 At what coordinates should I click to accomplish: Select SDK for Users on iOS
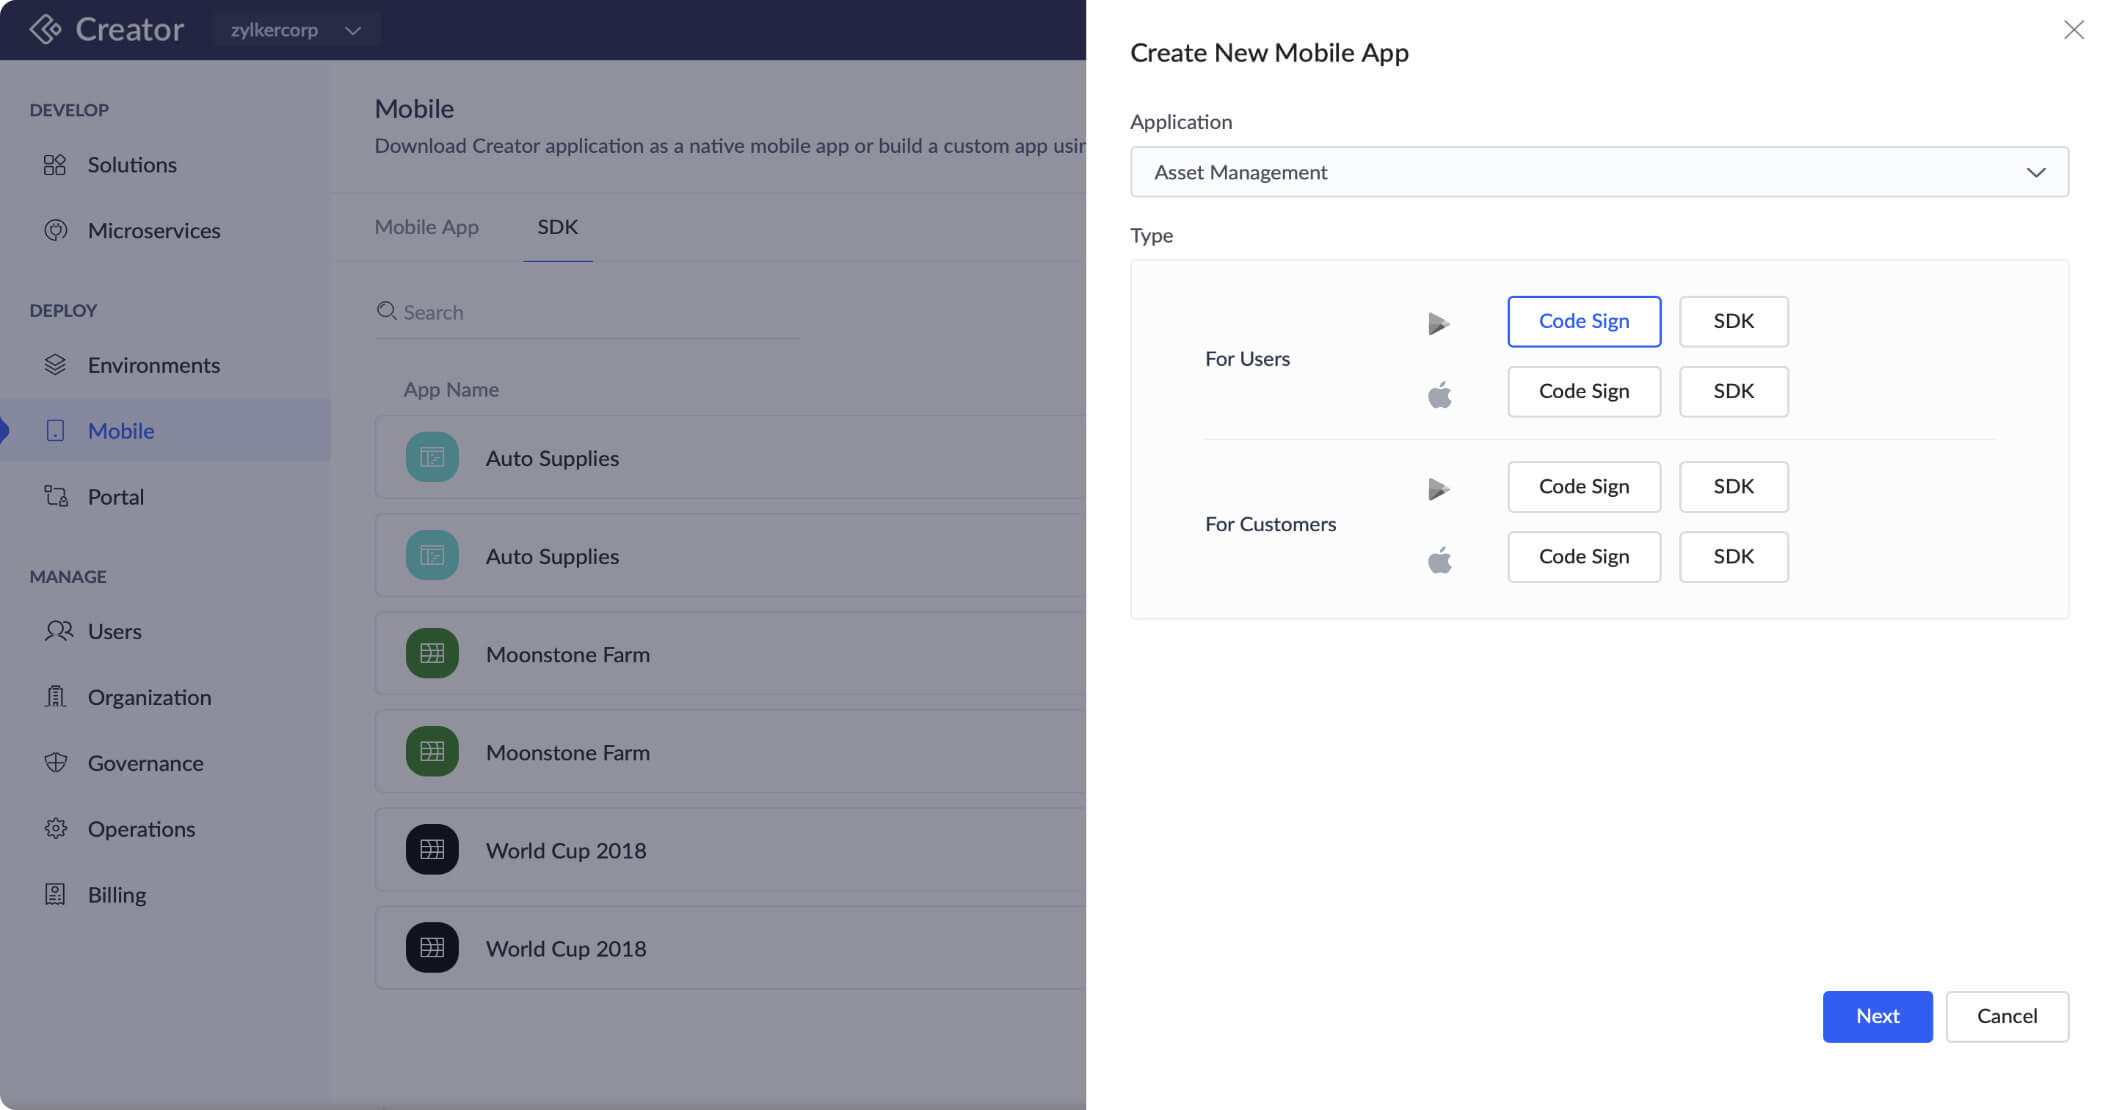(x=1732, y=391)
